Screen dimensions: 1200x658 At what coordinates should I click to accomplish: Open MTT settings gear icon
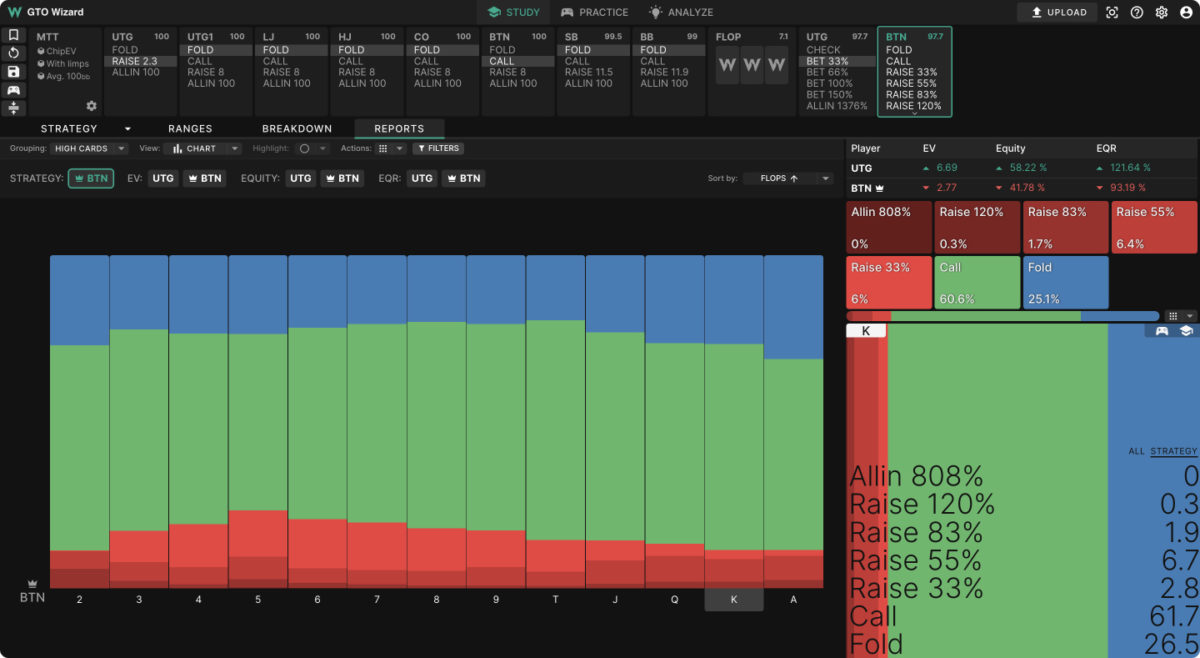coord(92,106)
